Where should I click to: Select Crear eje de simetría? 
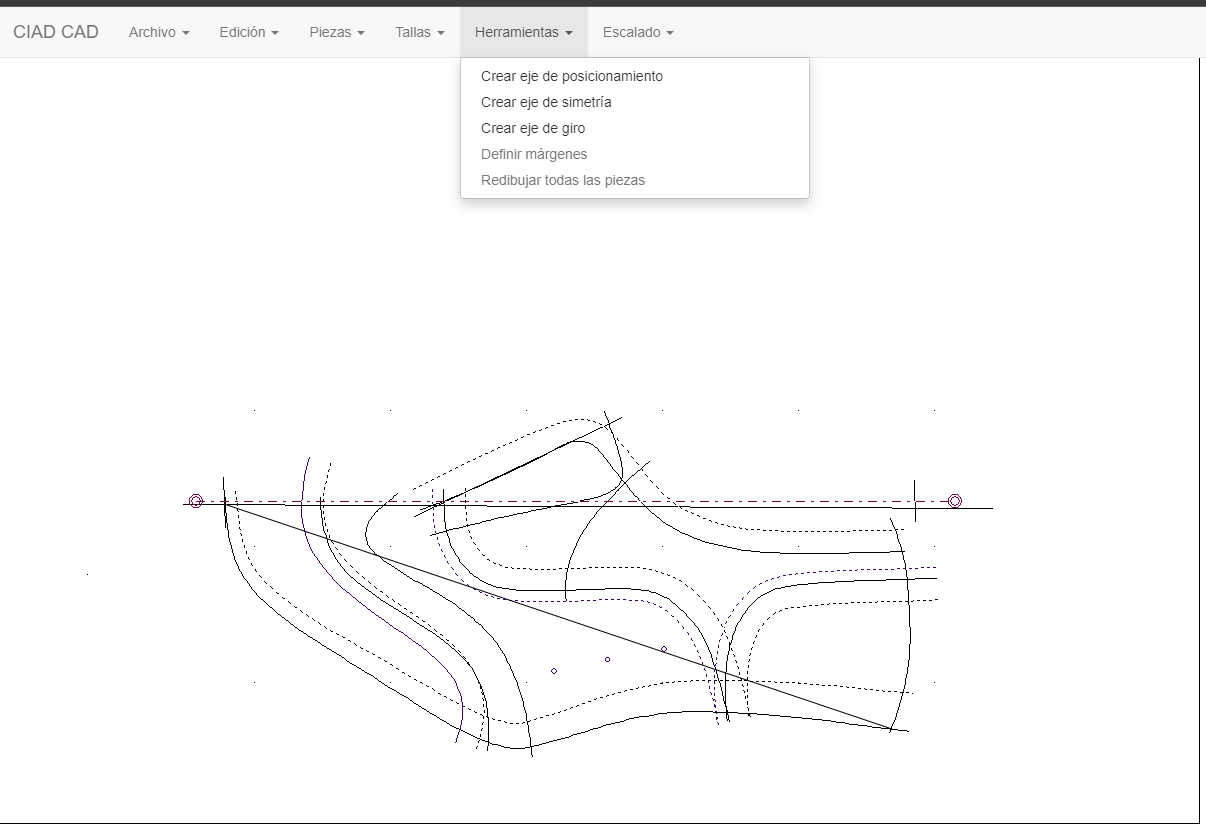635,102
